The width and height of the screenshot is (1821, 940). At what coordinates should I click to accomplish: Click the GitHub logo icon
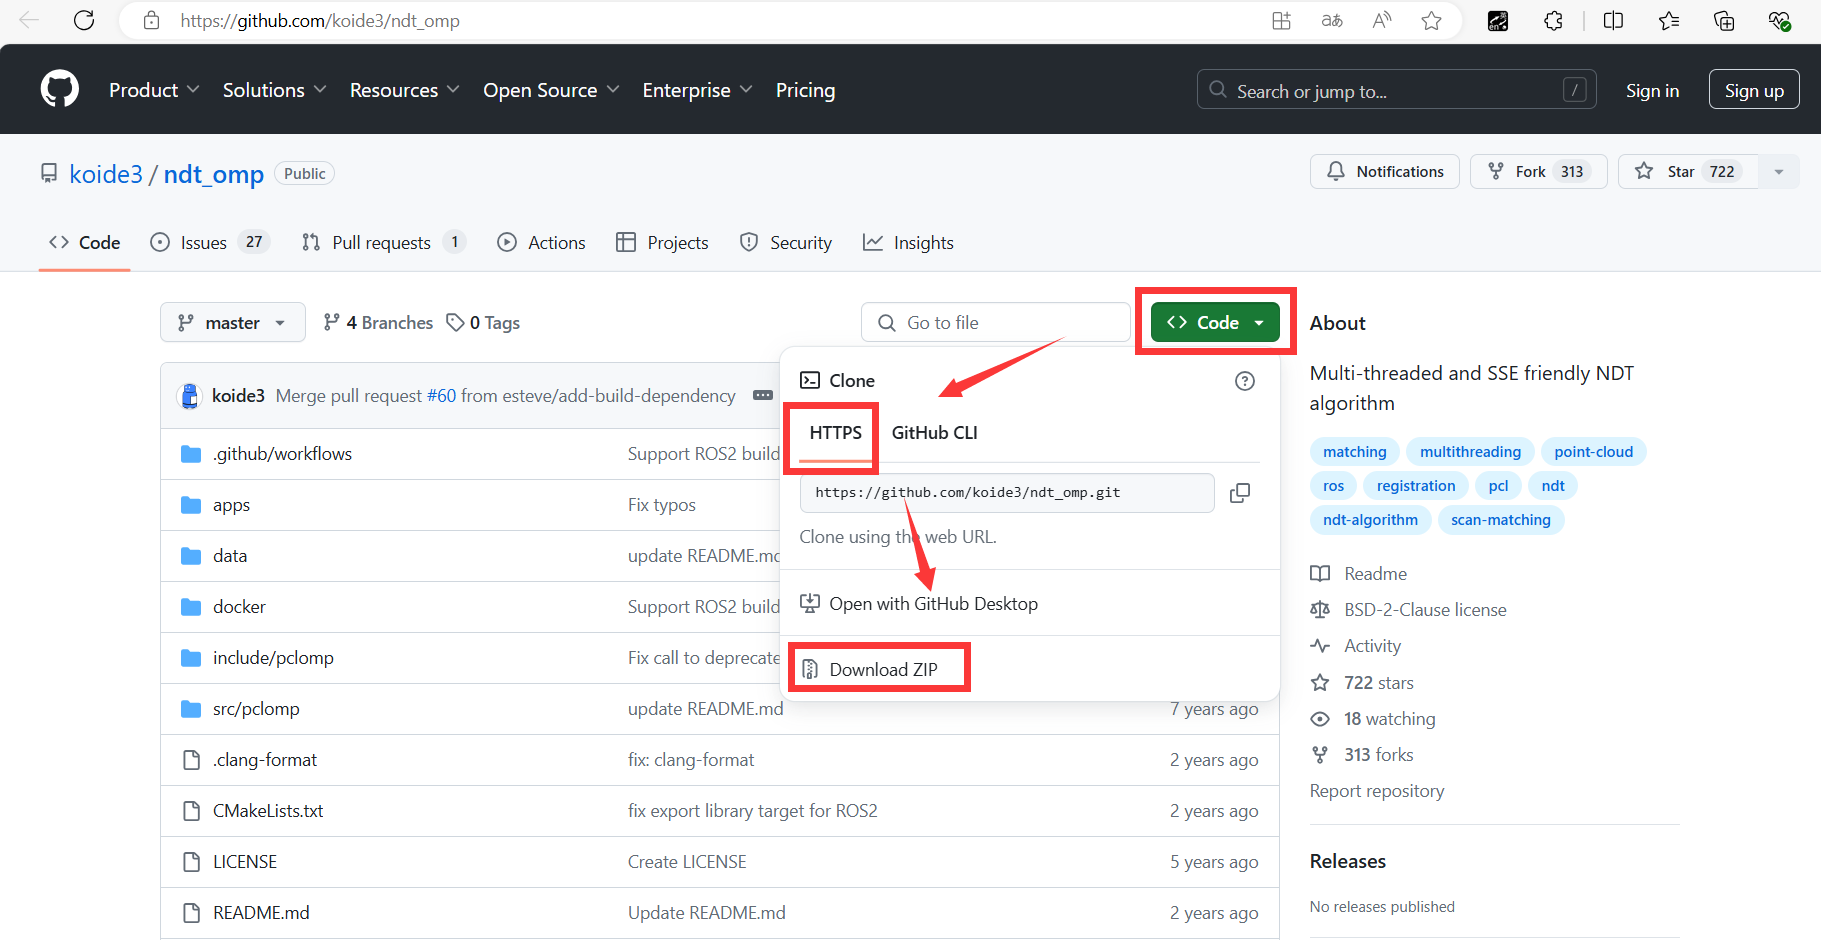click(x=60, y=89)
